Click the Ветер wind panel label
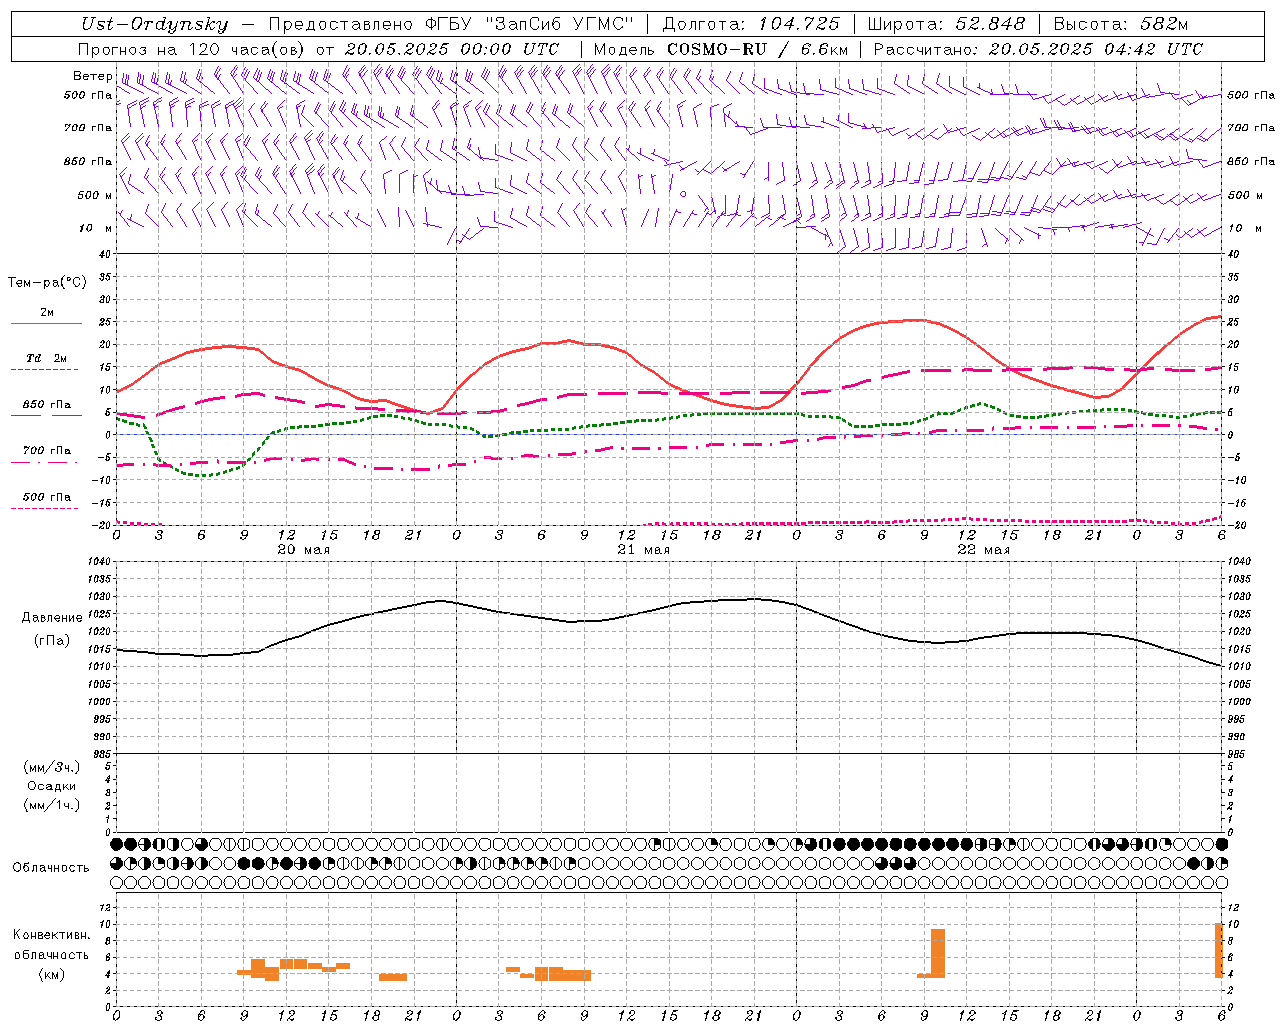 (92, 76)
